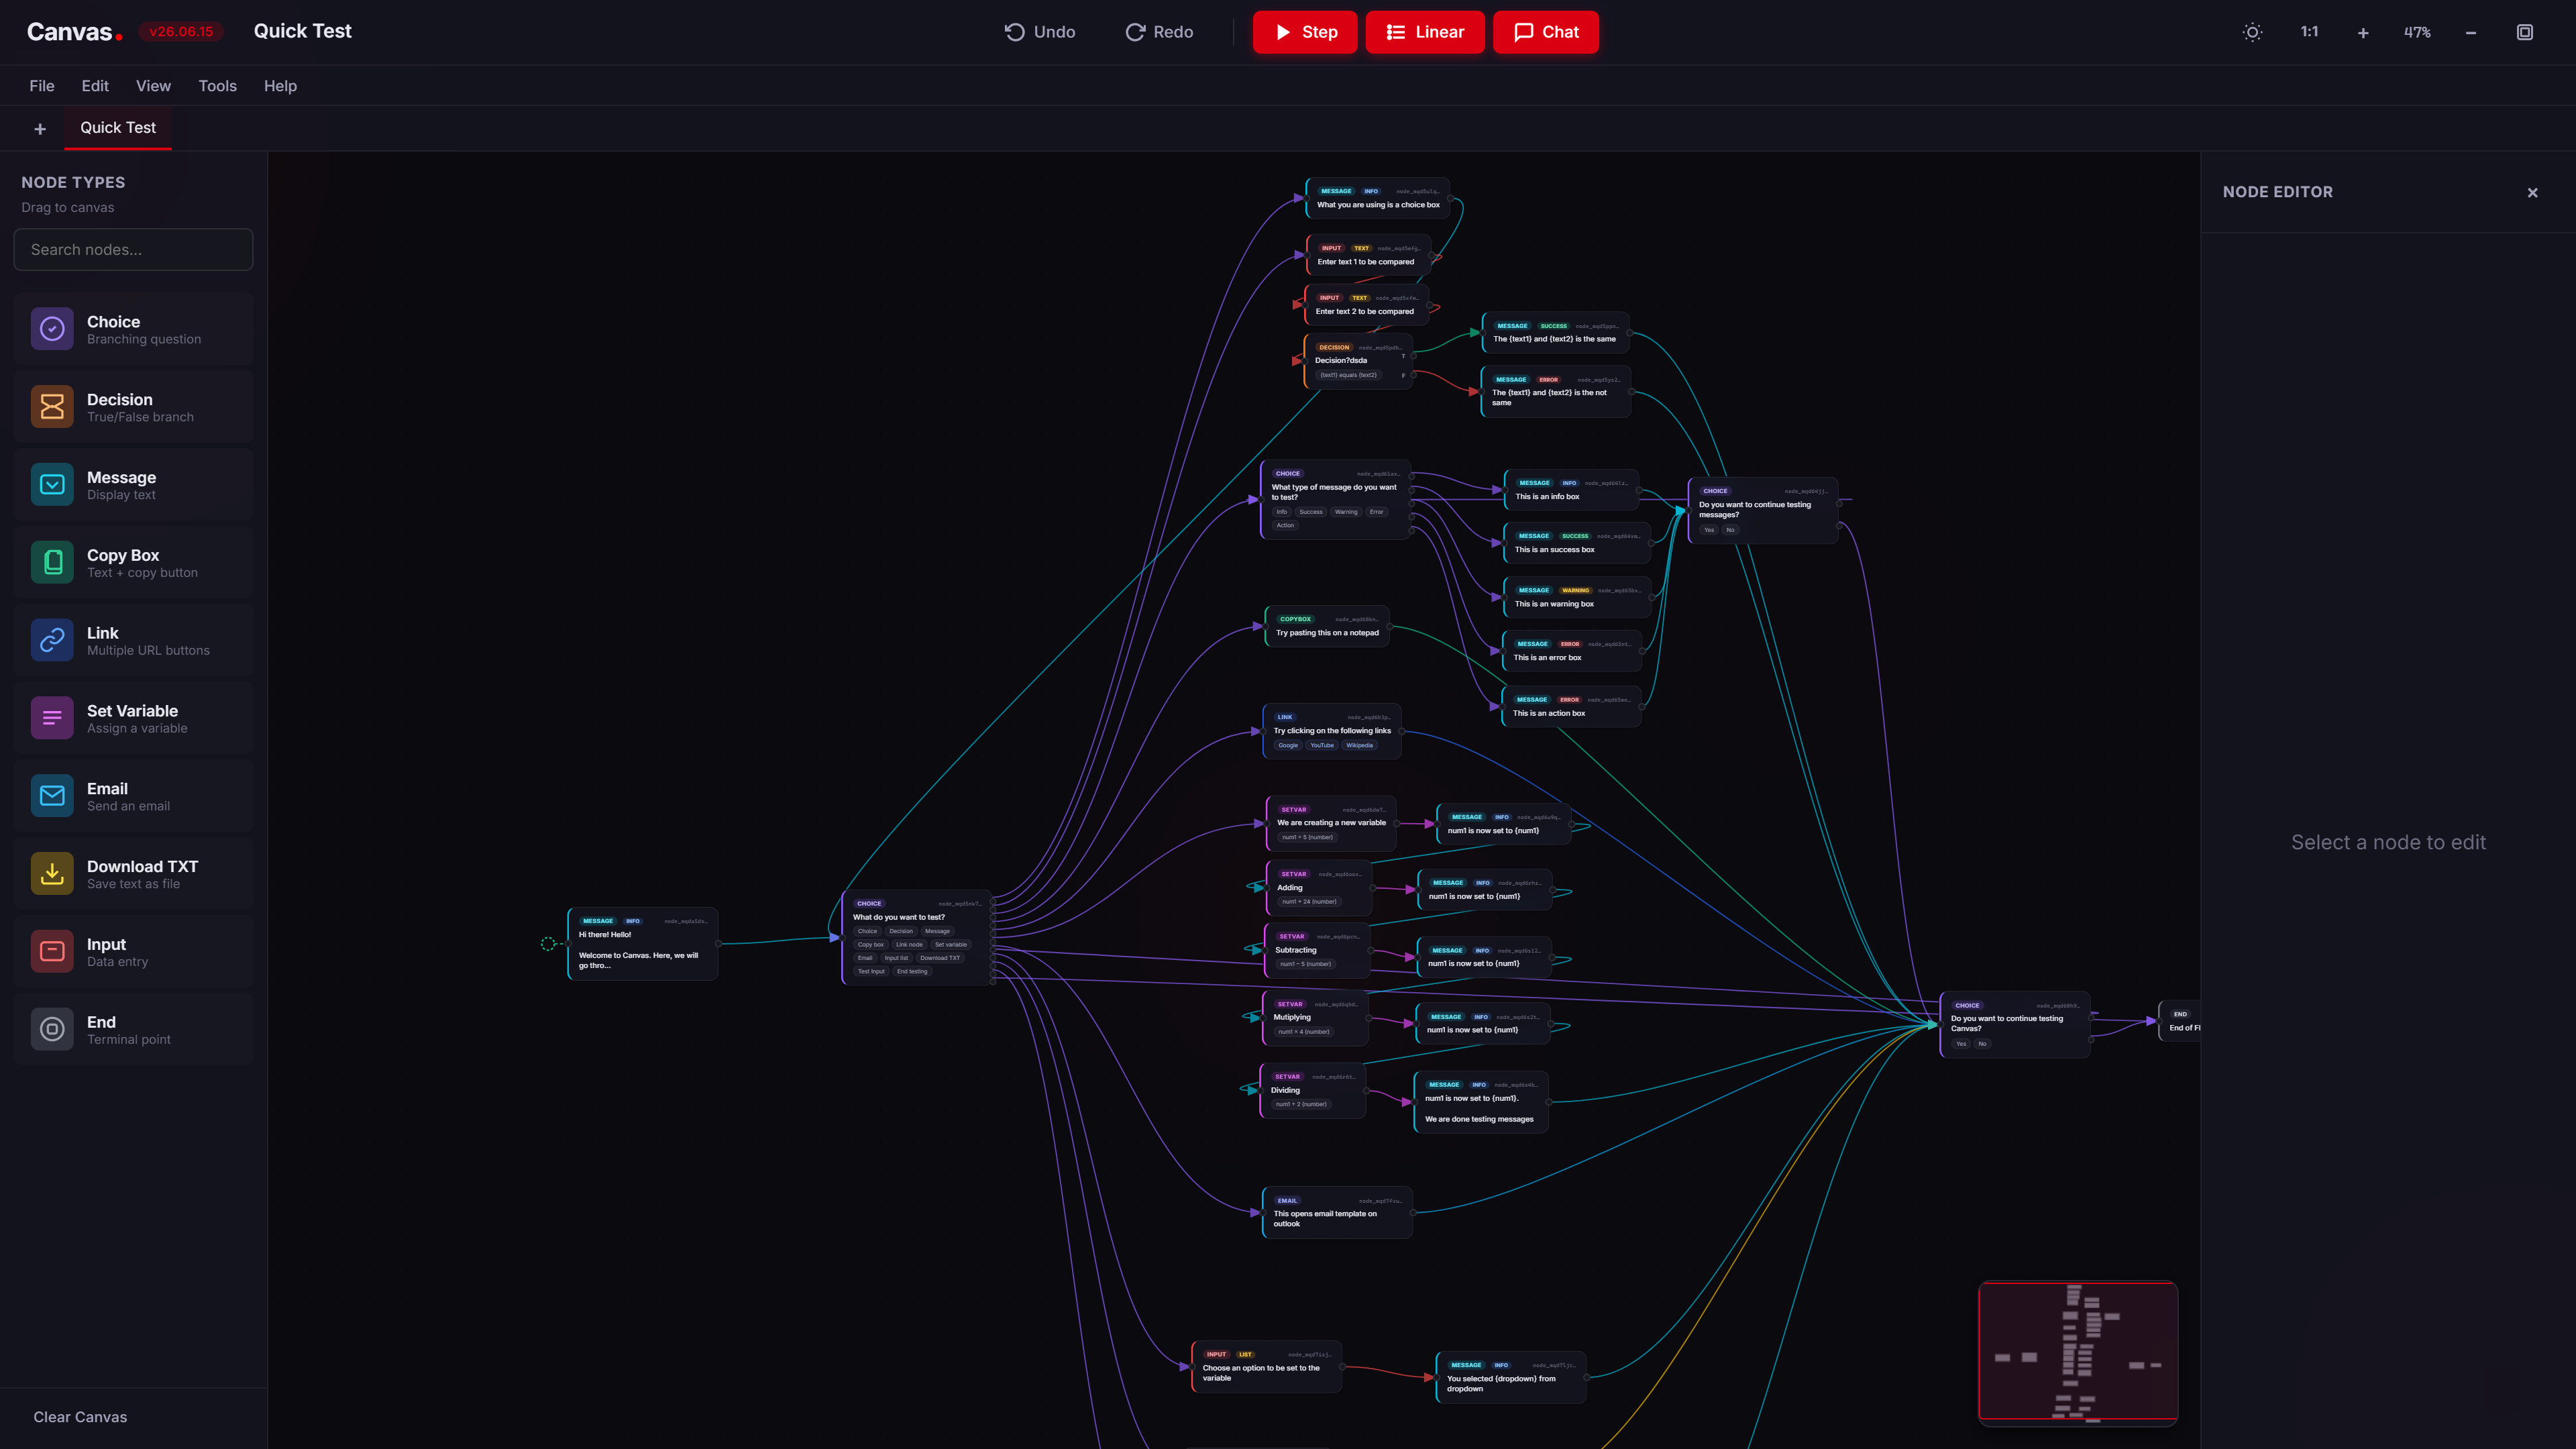Image resolution: width=2576 pixels, height=1449 pixels.
Task: Click Clear Canvas
Action: pos(80,1417)
